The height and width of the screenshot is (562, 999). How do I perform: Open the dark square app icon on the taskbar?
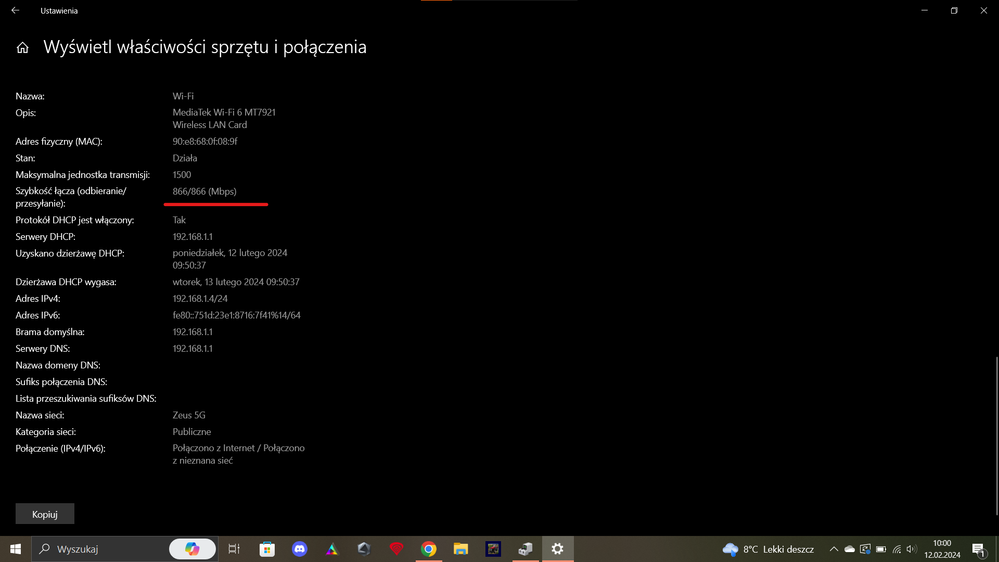click(493, 549)
